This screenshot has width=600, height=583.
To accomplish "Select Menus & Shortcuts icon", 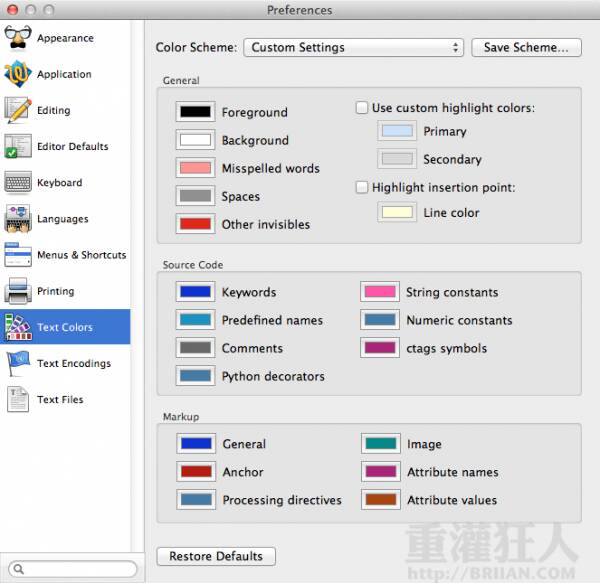I will (x=18, y=254).
